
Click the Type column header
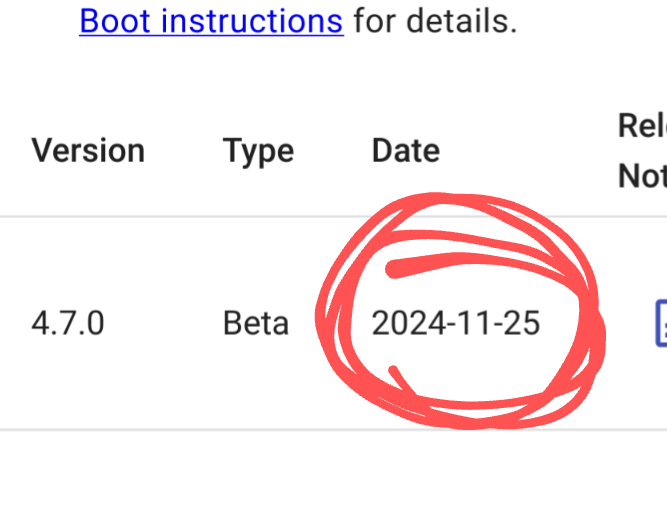click(258, 151)
